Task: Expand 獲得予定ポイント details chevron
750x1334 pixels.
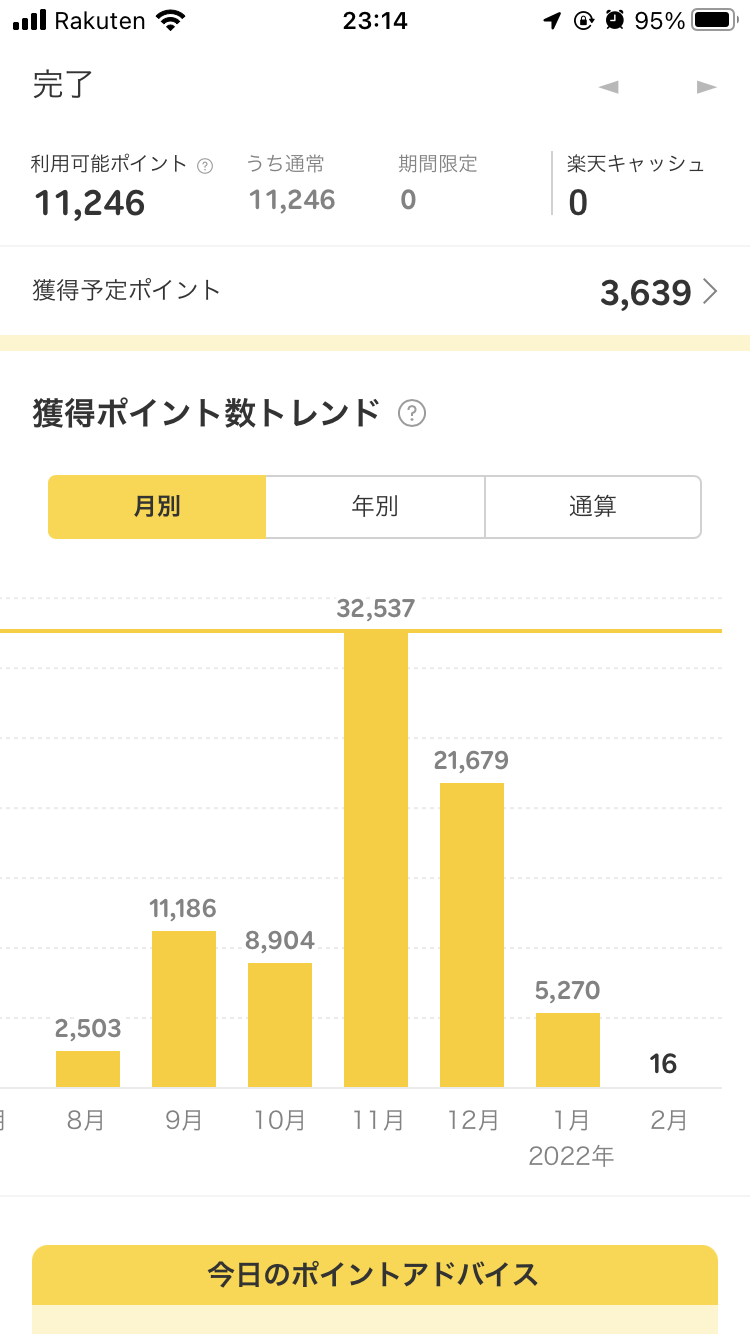Action: (x=710, y=292)
